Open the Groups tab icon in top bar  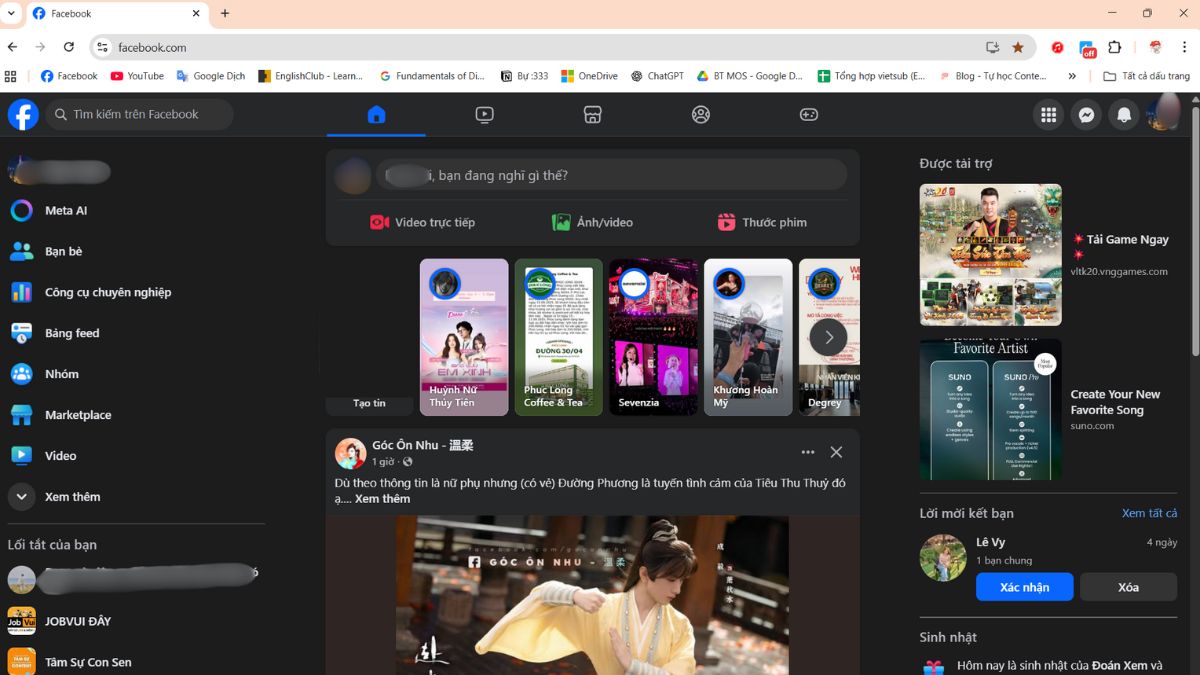[700, 114]
